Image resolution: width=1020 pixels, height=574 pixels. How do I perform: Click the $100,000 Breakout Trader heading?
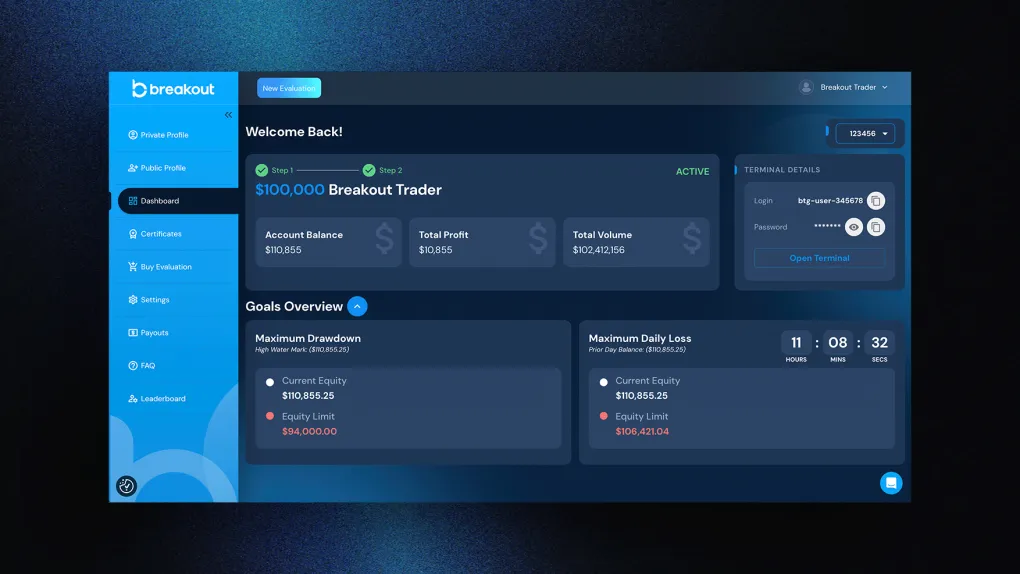(x=349, y=190)
